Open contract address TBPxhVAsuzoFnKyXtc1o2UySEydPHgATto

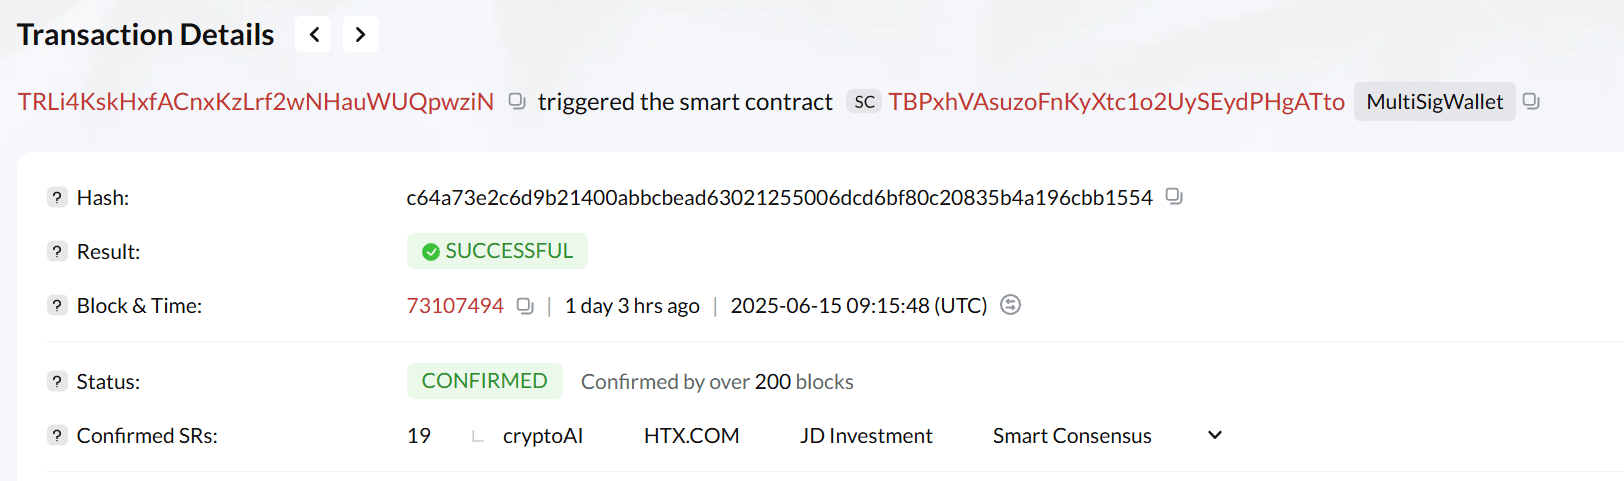pyautogui.click(x=1116, y=102)
